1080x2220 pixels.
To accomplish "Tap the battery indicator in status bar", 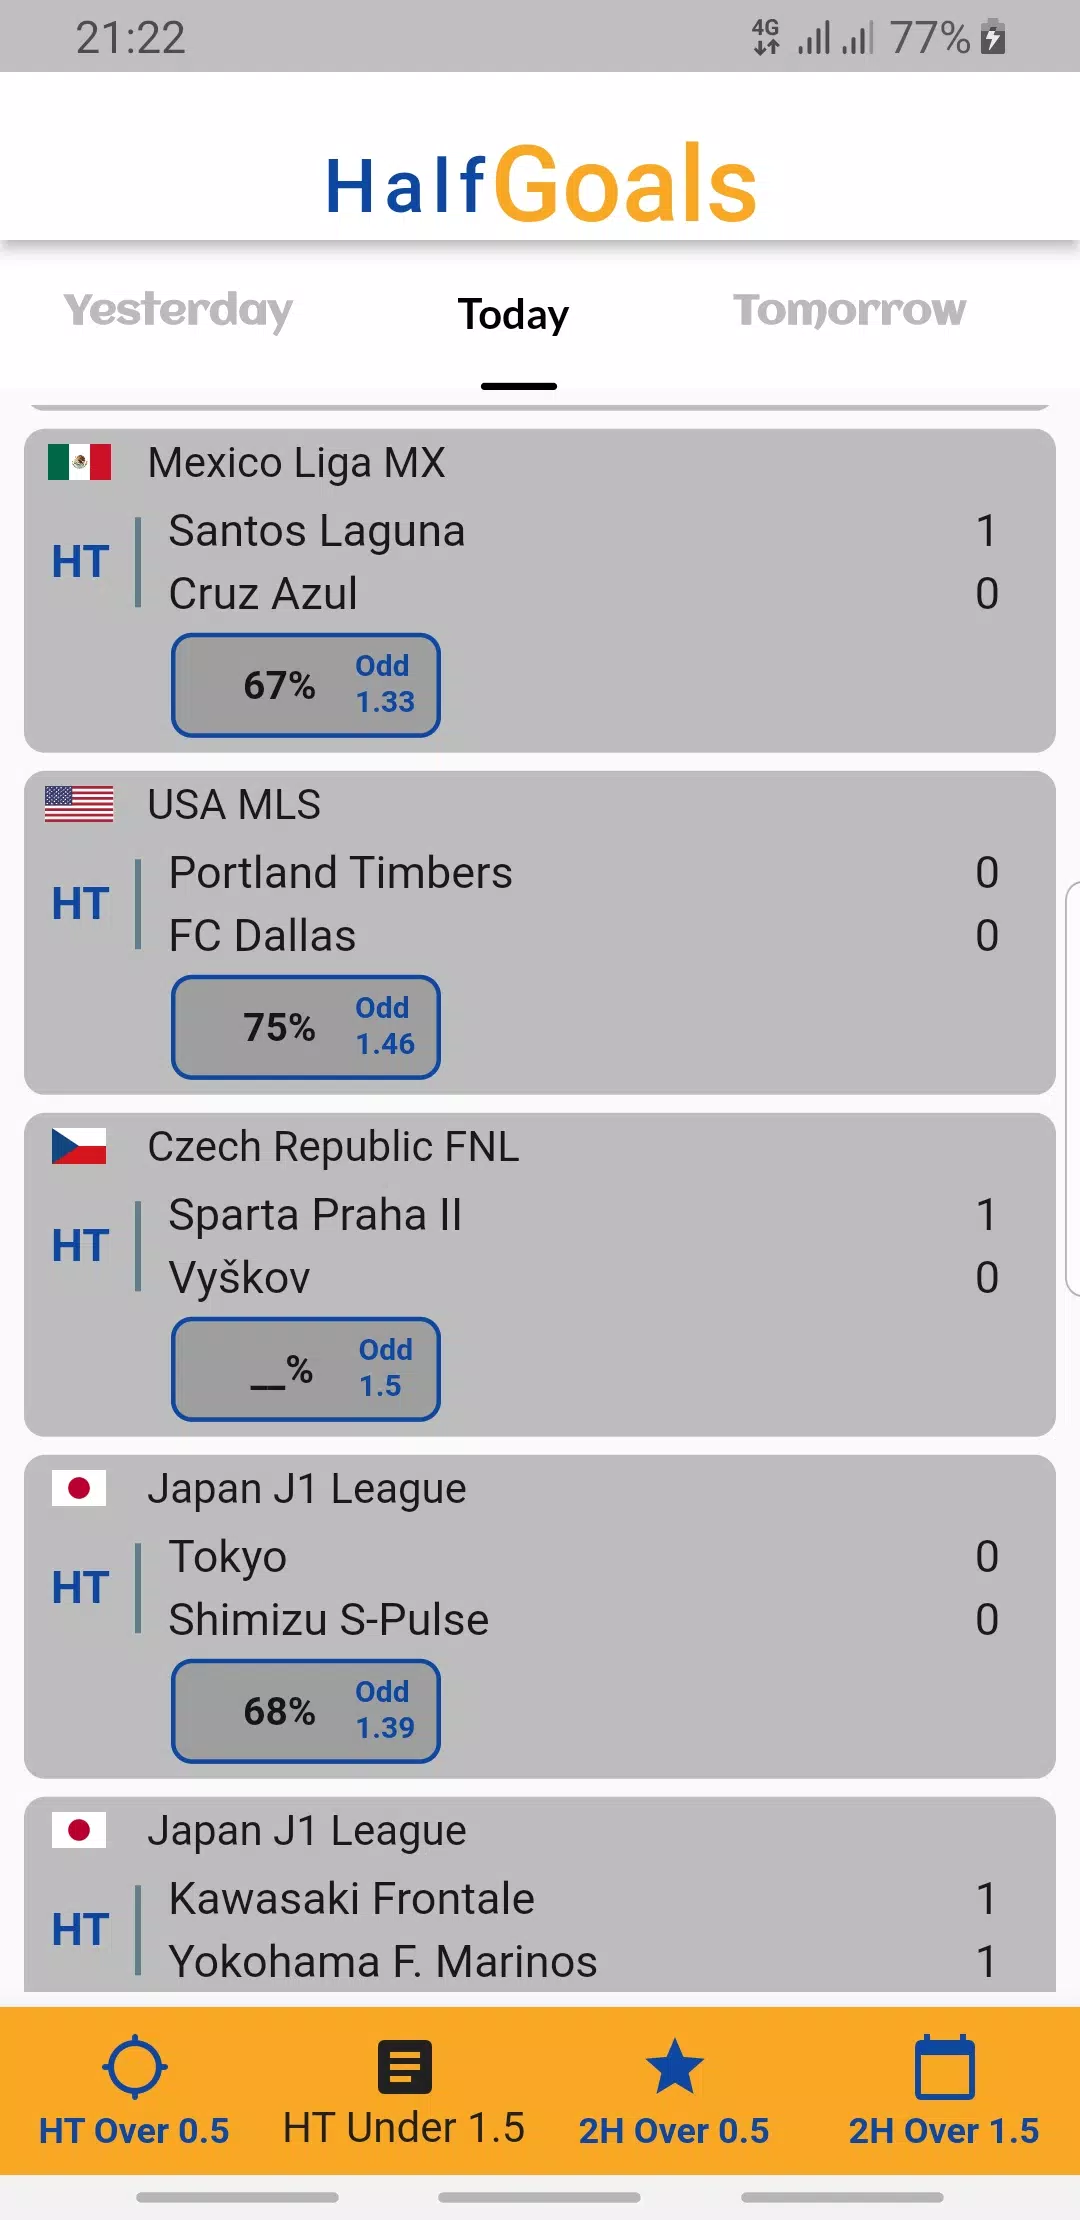I will [x=993, y=37].
